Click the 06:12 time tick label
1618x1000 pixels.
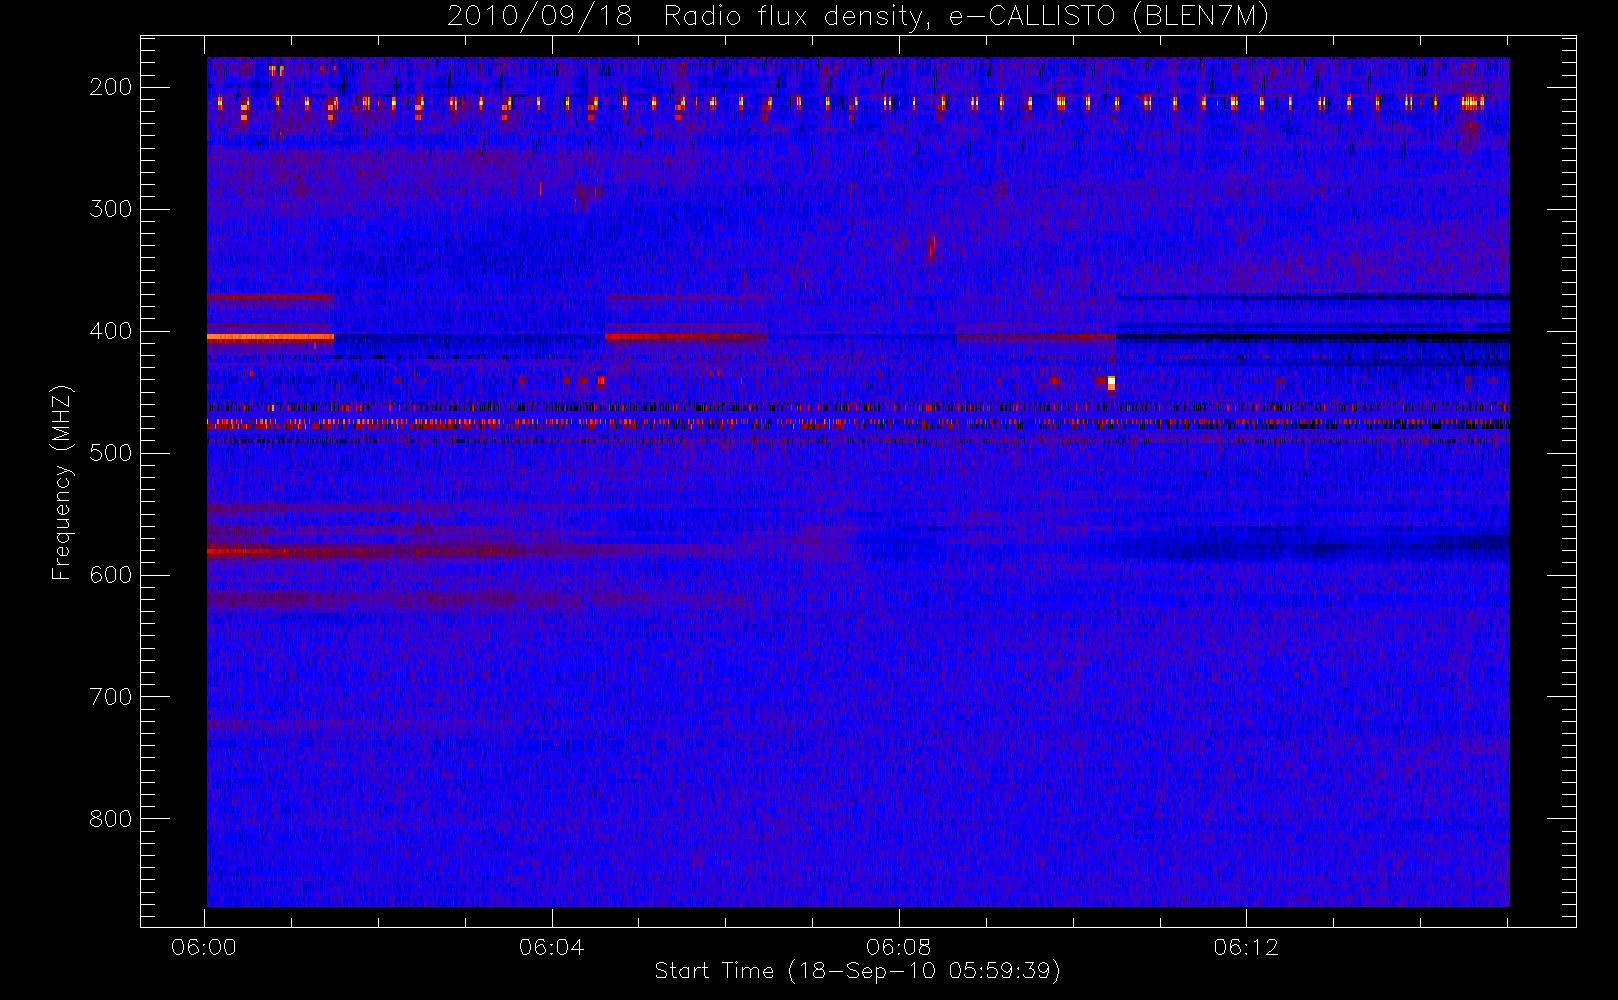tap(1246, 947)
